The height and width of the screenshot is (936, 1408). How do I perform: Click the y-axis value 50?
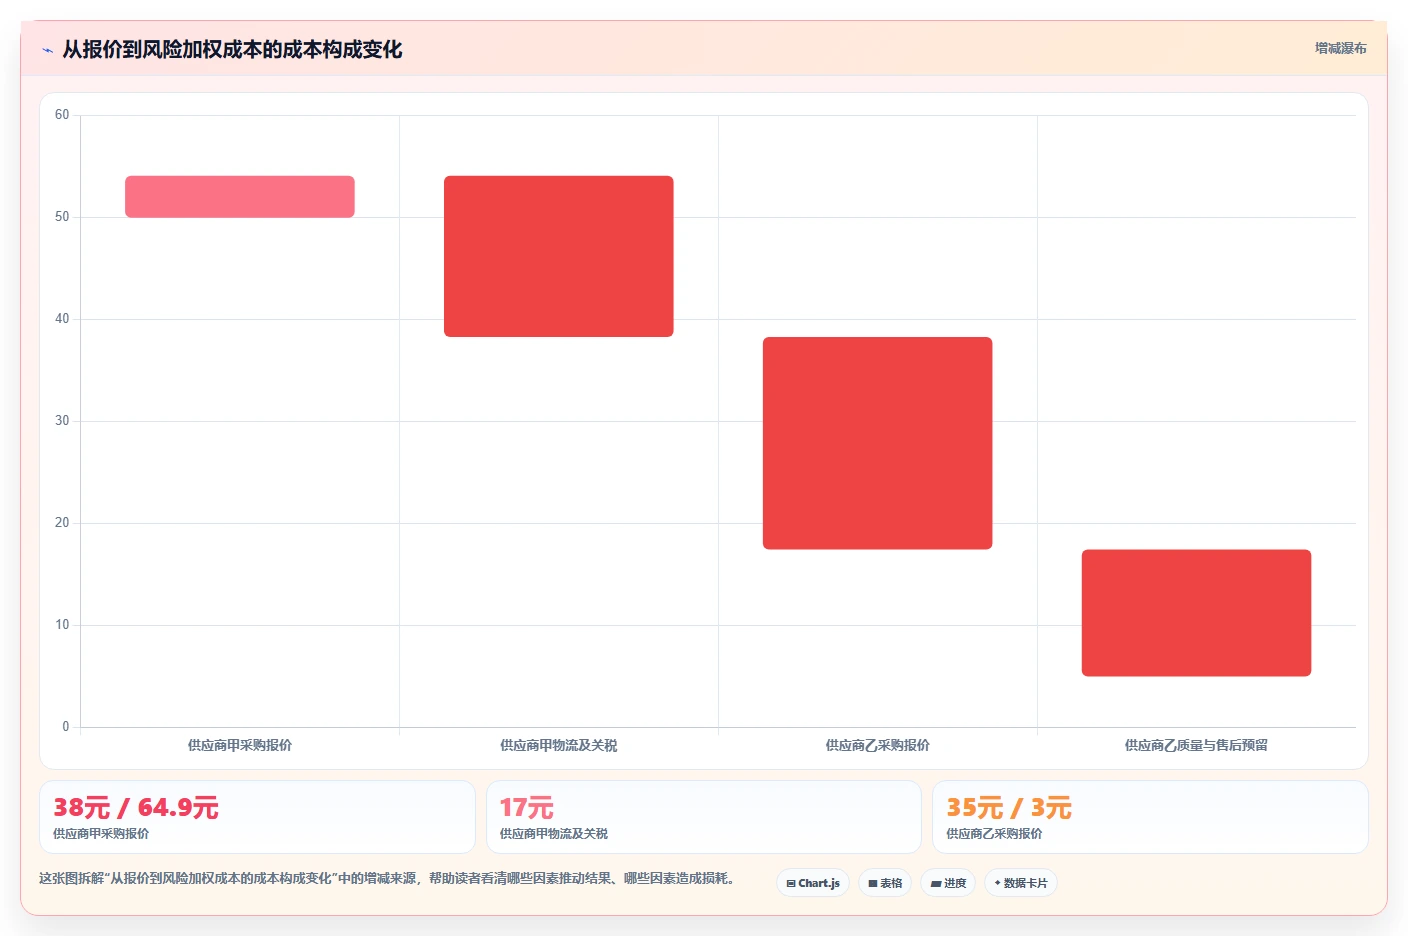coord(62,217)
